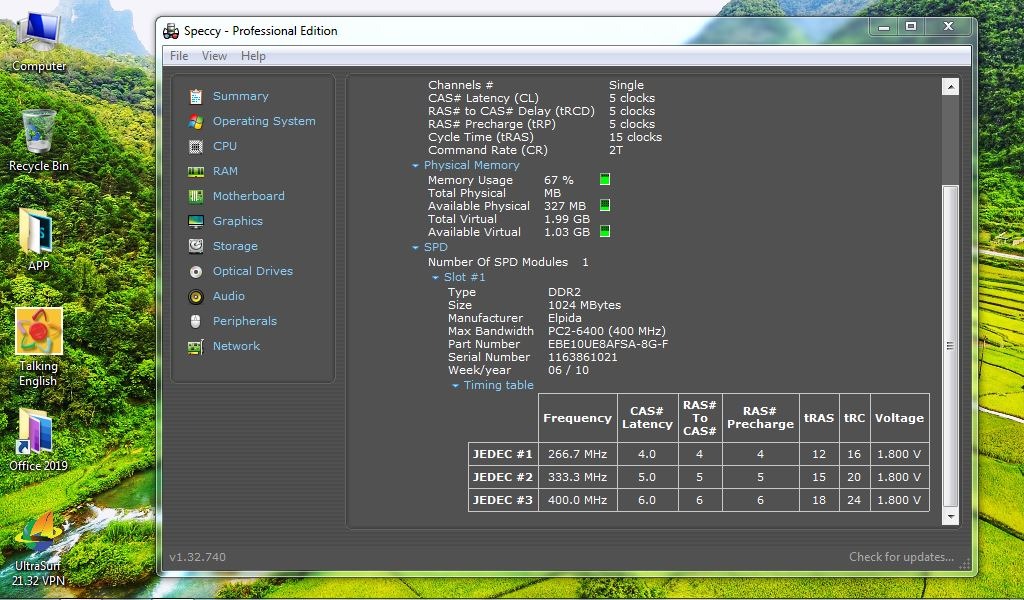The width and height of the screenshot is (1024, 600).
Task: Click the Memory Usage green indicator
Action: [605, 180]
